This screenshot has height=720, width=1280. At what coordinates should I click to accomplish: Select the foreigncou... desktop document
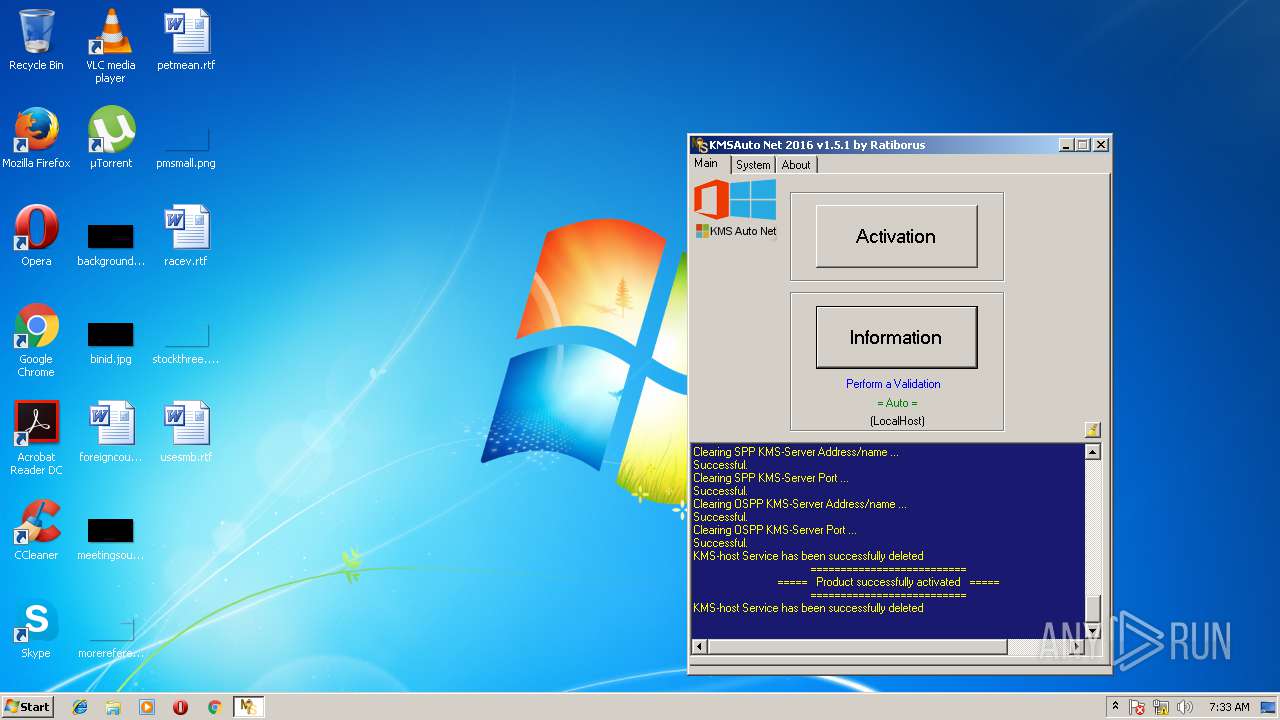point(110,432)
